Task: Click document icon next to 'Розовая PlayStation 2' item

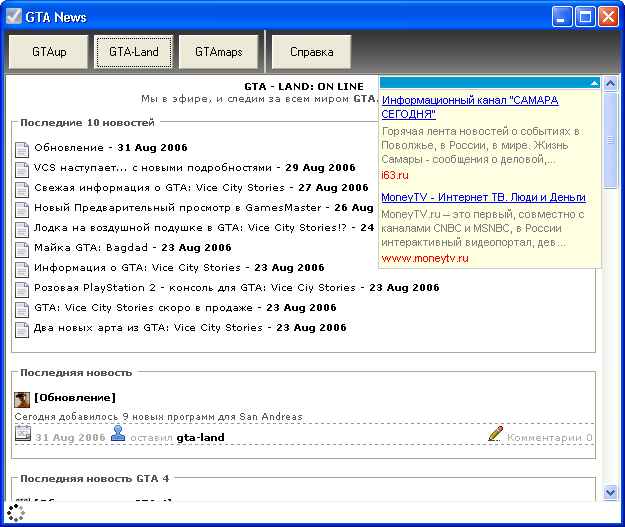Action: 22,288
